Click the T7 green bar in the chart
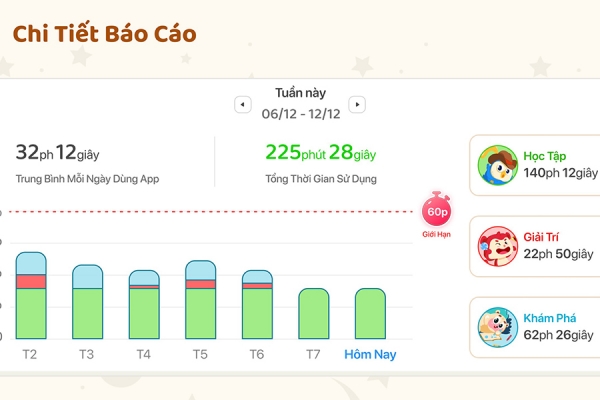600x400 pixels. click(314, 313)
